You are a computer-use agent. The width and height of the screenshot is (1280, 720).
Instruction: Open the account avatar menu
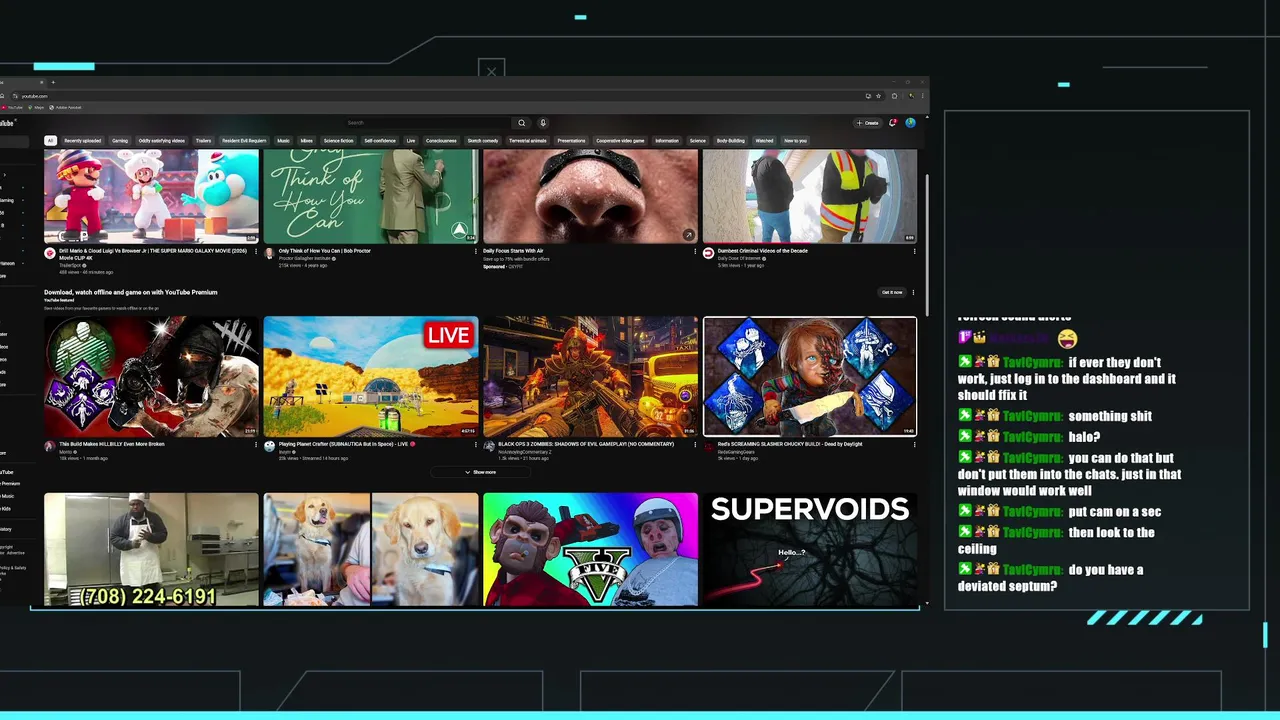tap(910, 123)
